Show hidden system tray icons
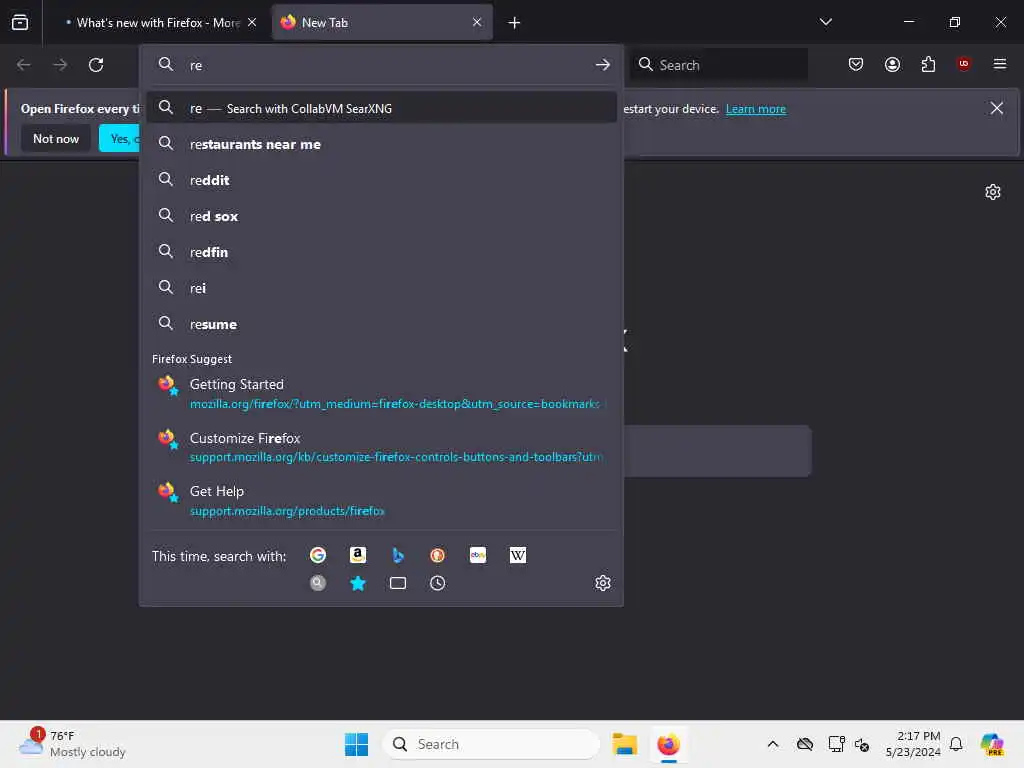The image size is (1024, 768). point(773,744)
